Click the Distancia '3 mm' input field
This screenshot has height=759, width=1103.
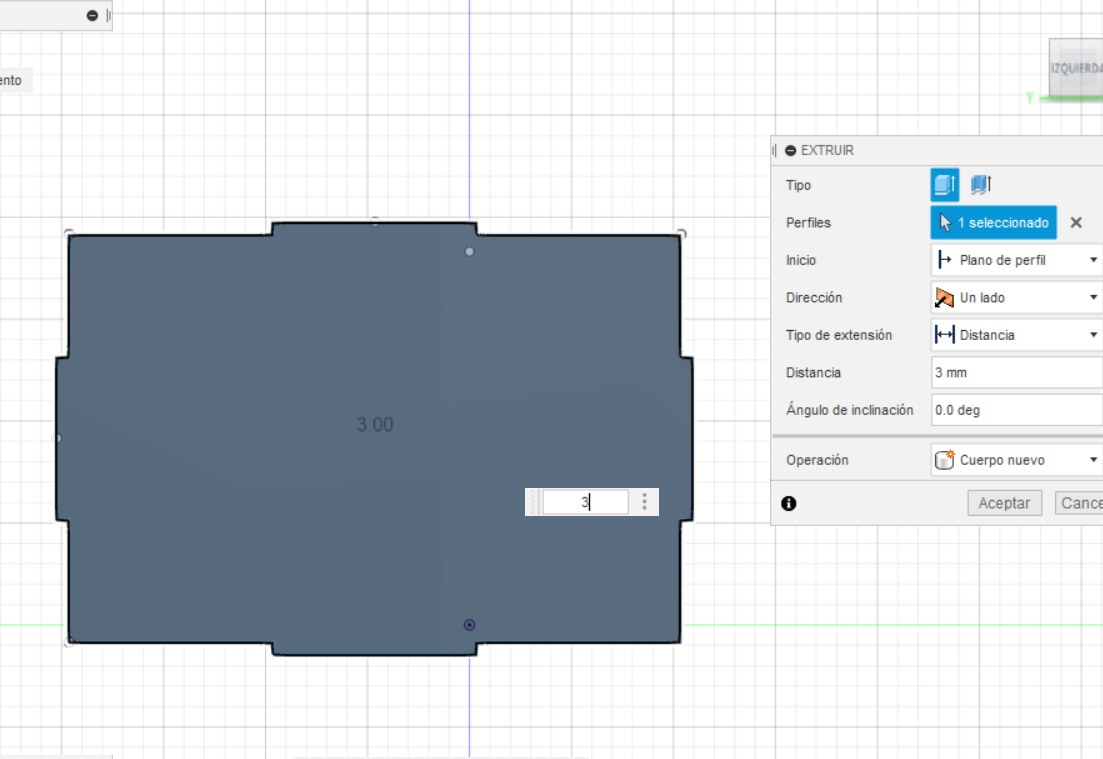click(1016, 373)
